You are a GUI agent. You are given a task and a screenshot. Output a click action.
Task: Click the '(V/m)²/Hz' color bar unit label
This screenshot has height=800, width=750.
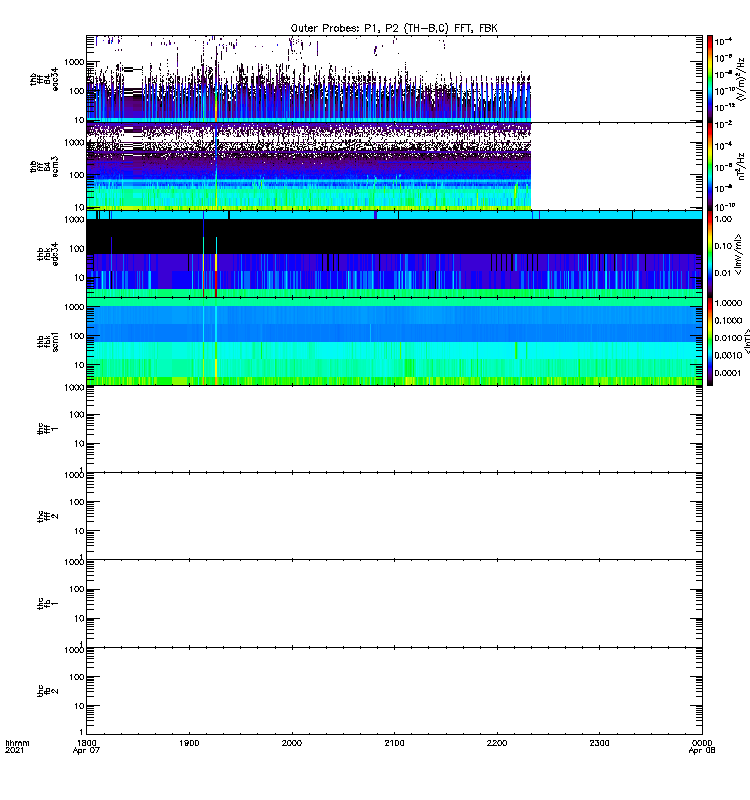(x=741, y=79)
